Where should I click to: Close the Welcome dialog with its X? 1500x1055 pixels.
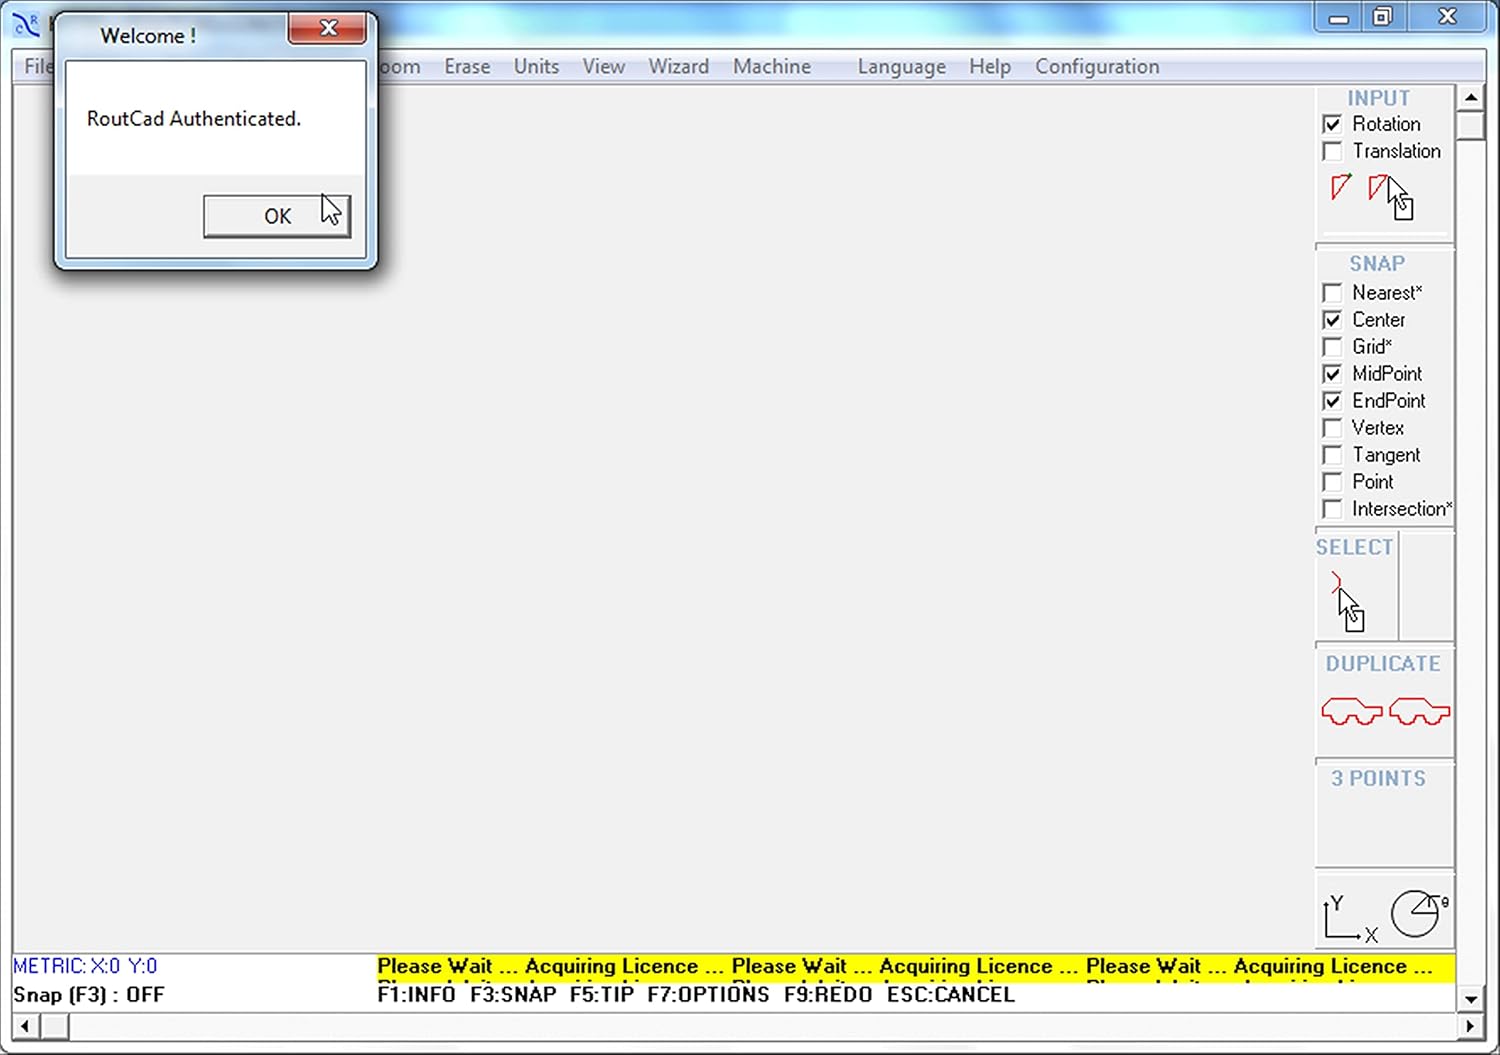click(327, 29)
